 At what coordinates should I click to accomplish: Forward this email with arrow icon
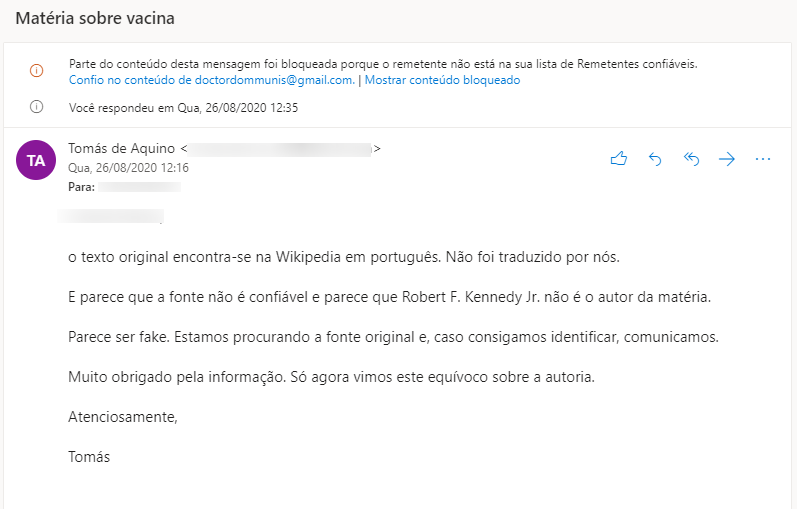click(727, 159)
